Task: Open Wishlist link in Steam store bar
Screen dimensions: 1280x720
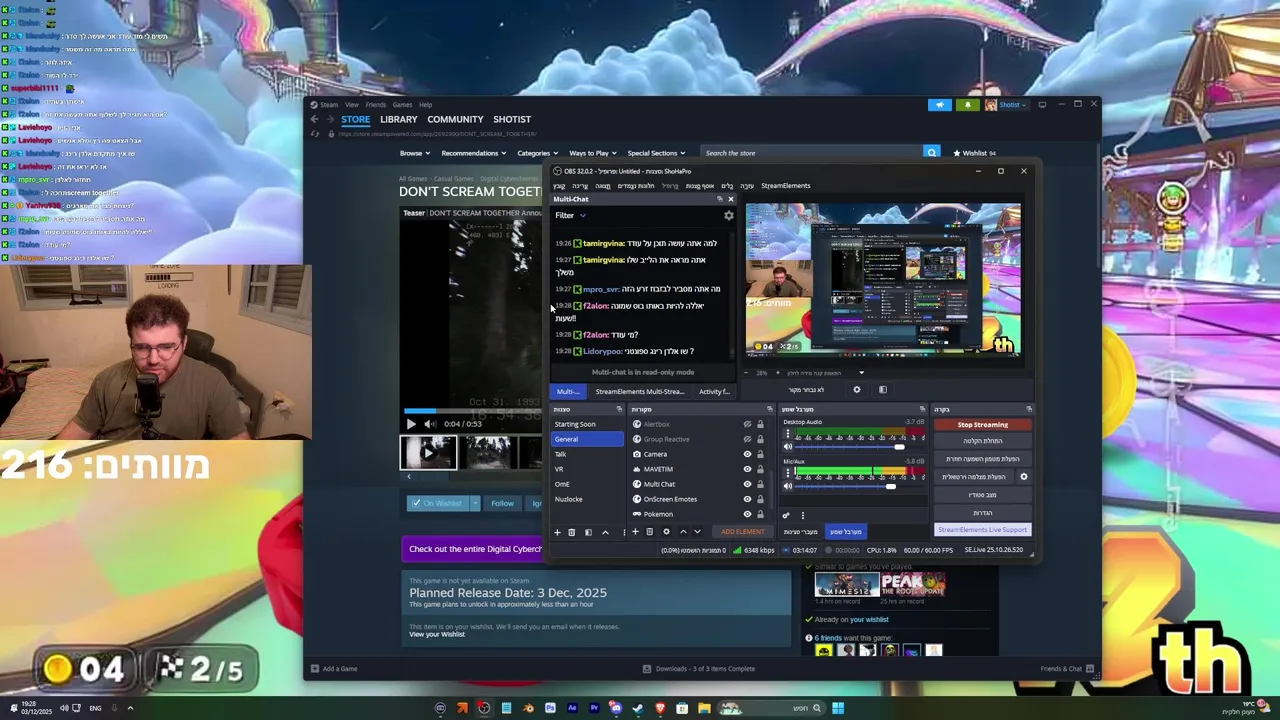Action: 975,153
